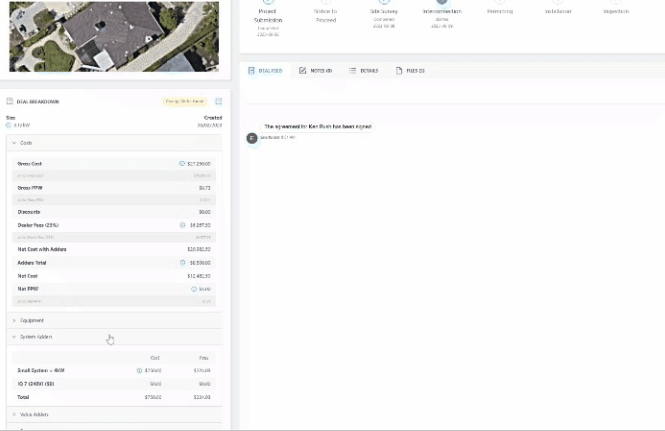Click the yellow status badge in Deal Breakdown

[185, 101]
